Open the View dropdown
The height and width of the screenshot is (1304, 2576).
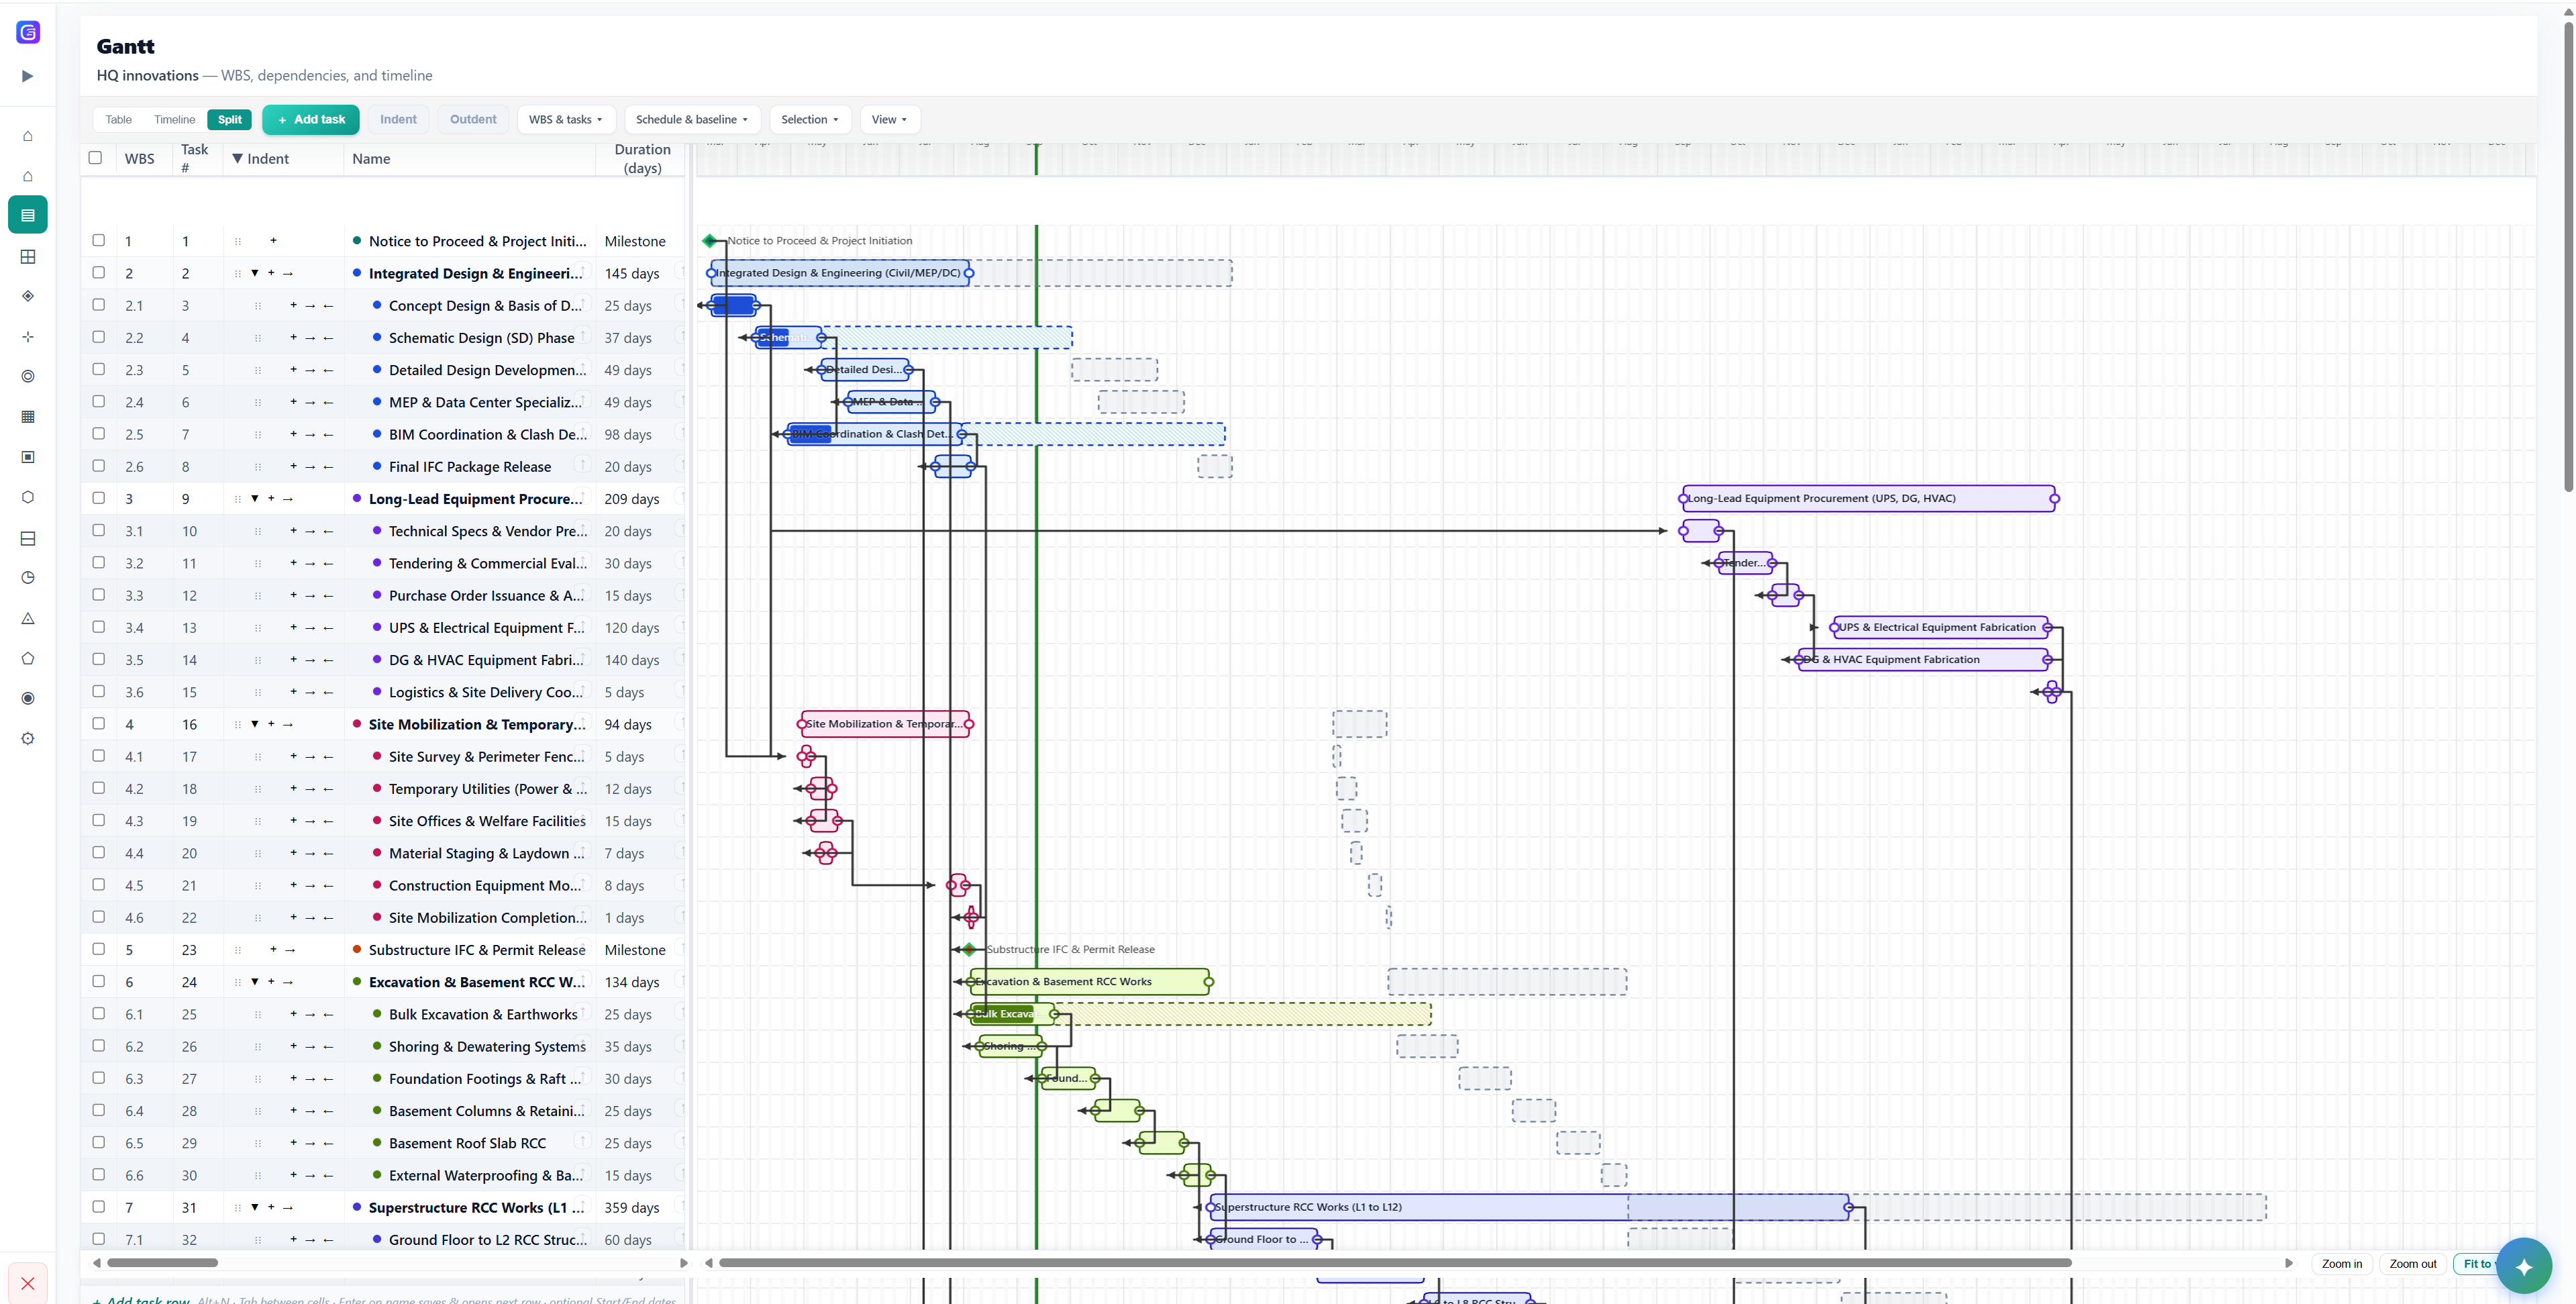point(889,120)
